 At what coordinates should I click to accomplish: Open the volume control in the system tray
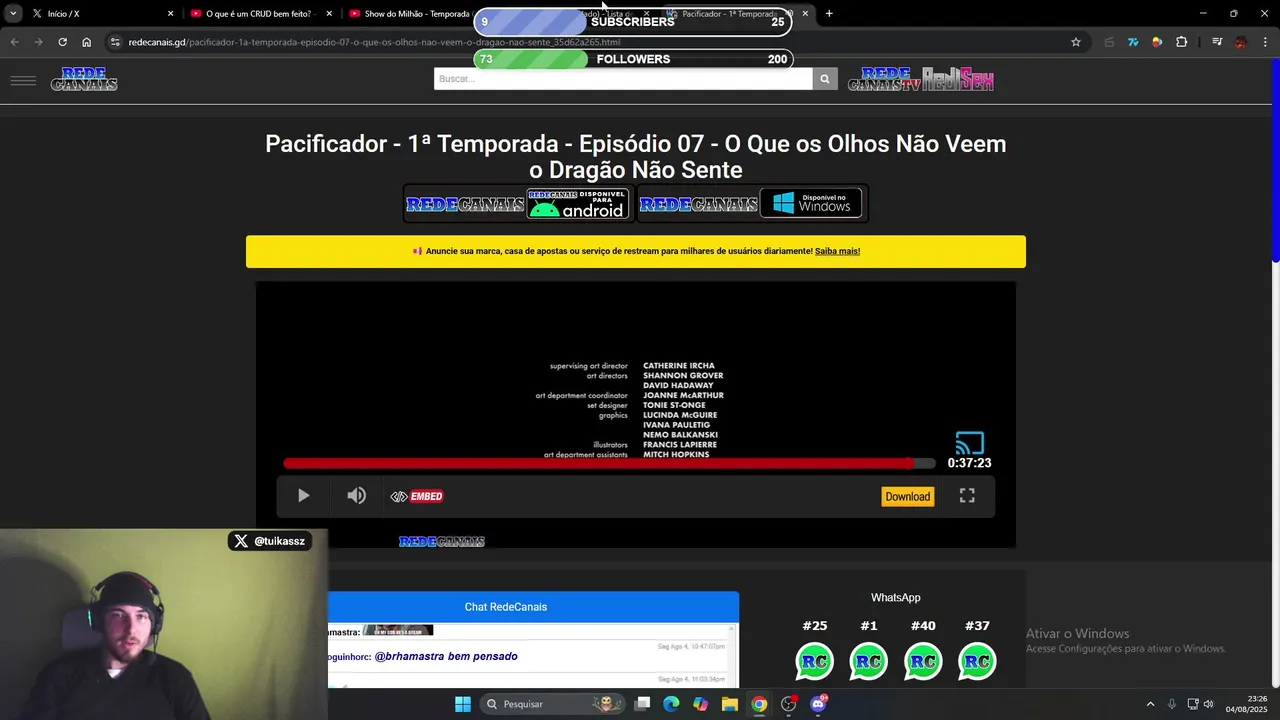[1208, 704]
